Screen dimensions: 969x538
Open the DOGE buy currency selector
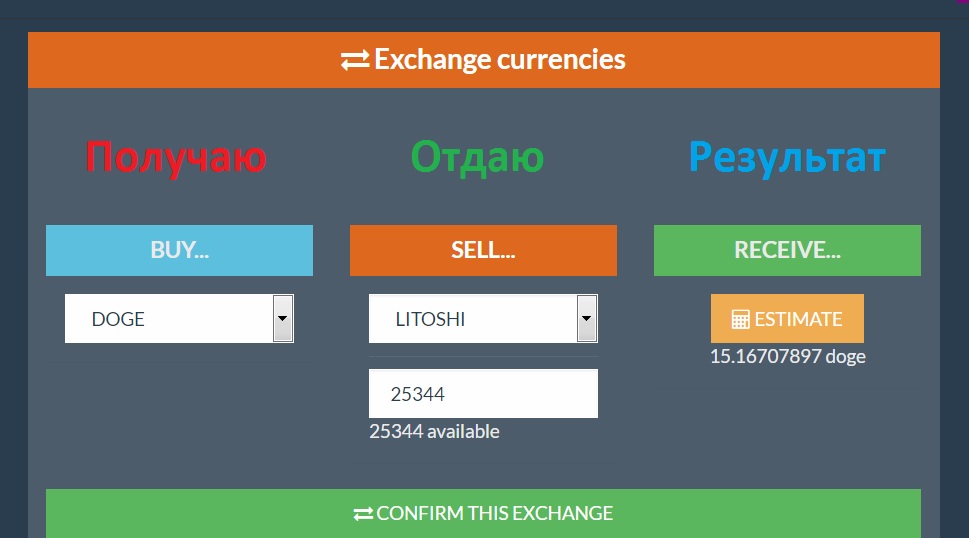coord(170,319)
